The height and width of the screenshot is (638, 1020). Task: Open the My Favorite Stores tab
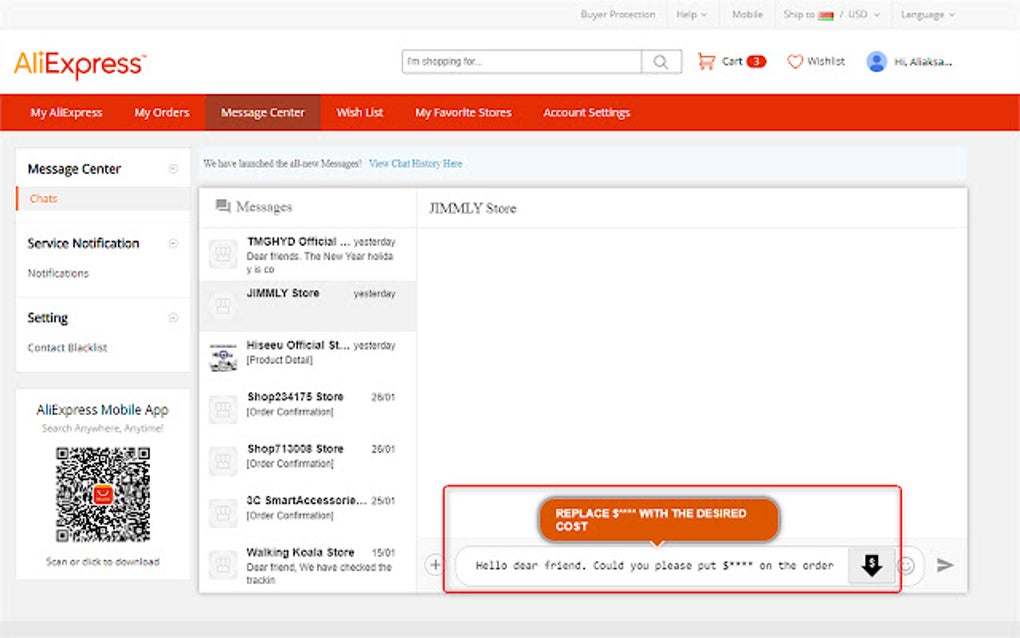pyautogui.click(x=463, y=113)
